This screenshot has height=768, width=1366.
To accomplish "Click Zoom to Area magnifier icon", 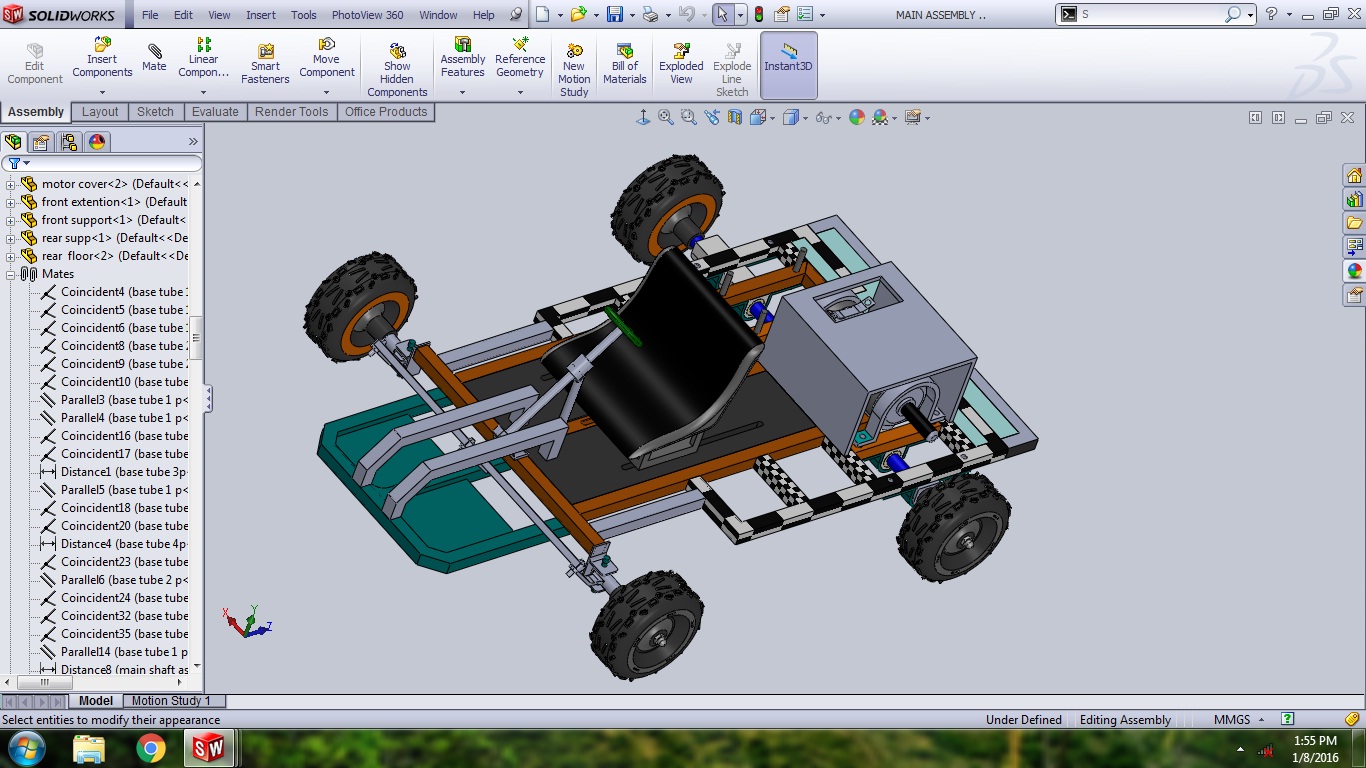I will (689, 117).
